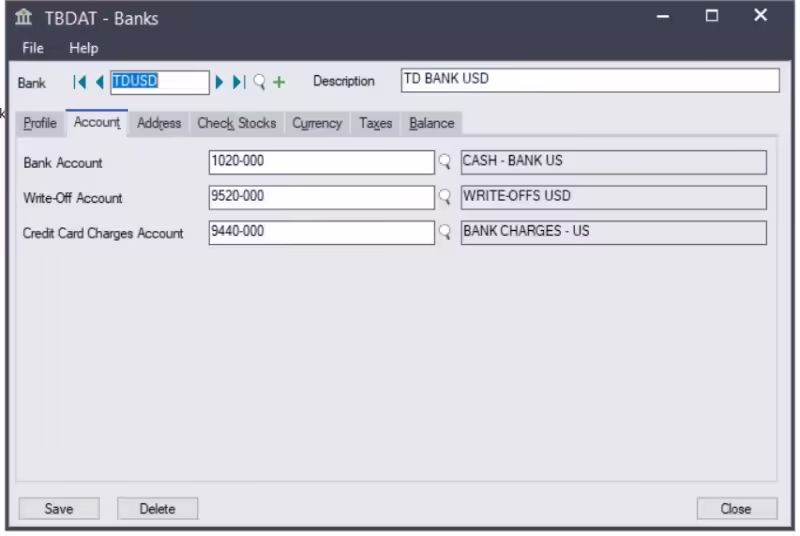Select the Account tab

97,123
